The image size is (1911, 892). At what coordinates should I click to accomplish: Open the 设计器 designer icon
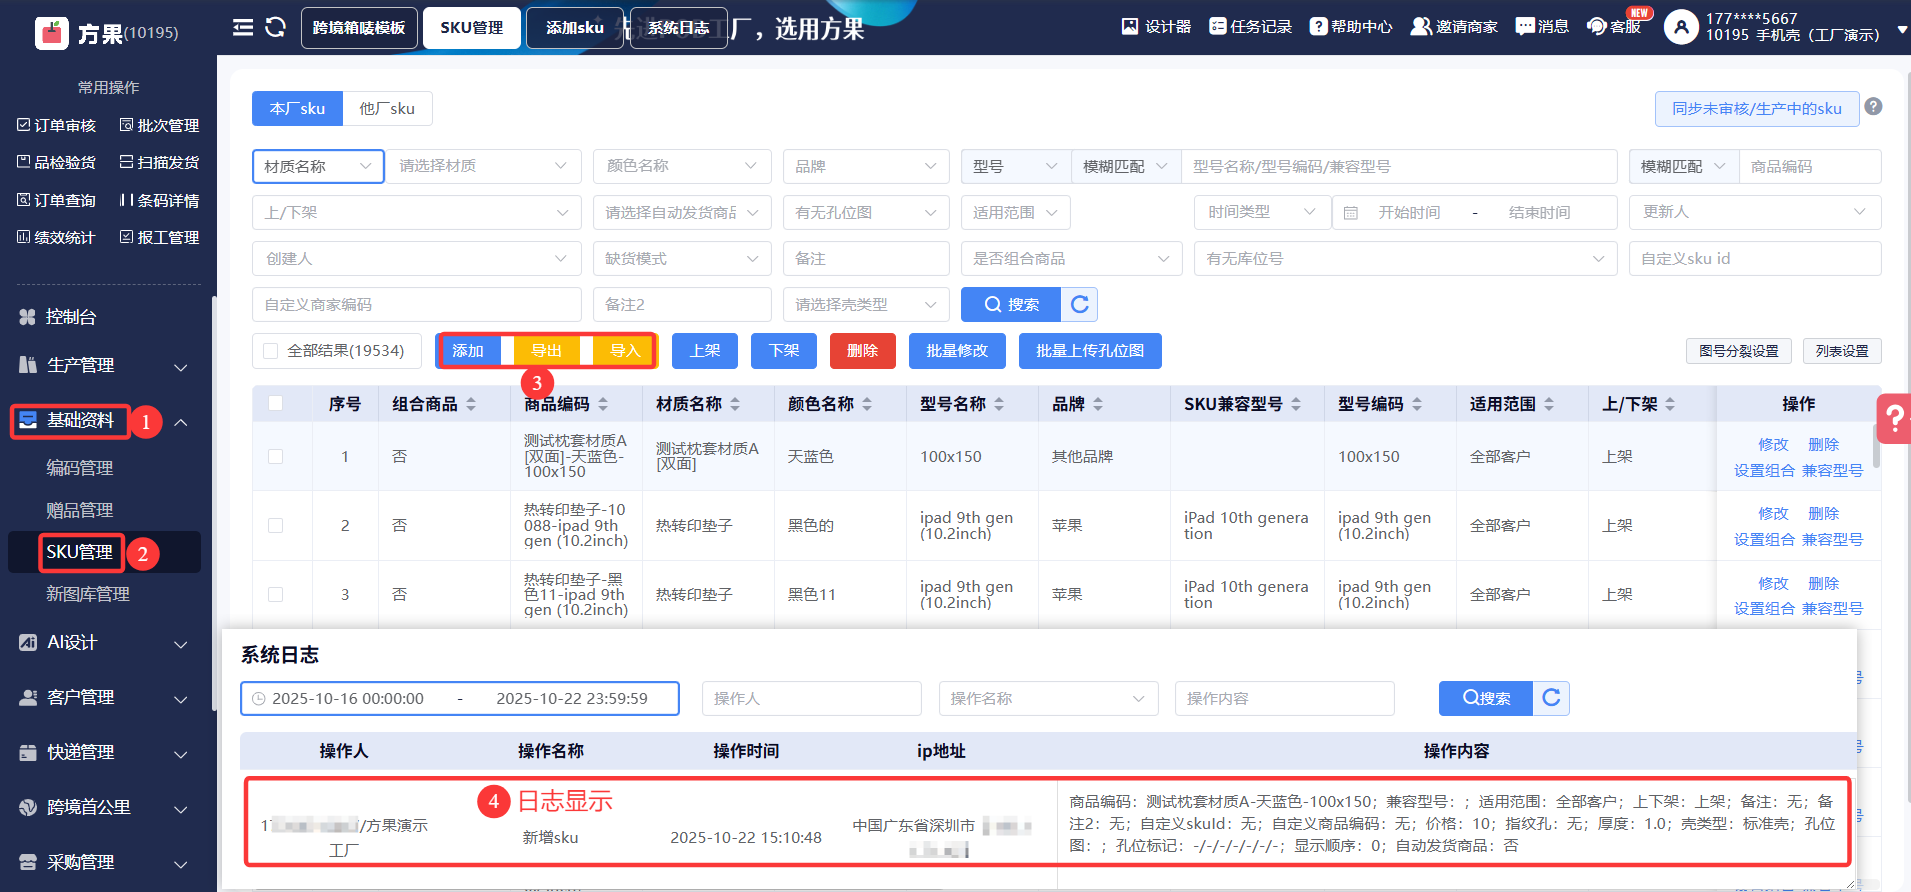coord(1130,26)
